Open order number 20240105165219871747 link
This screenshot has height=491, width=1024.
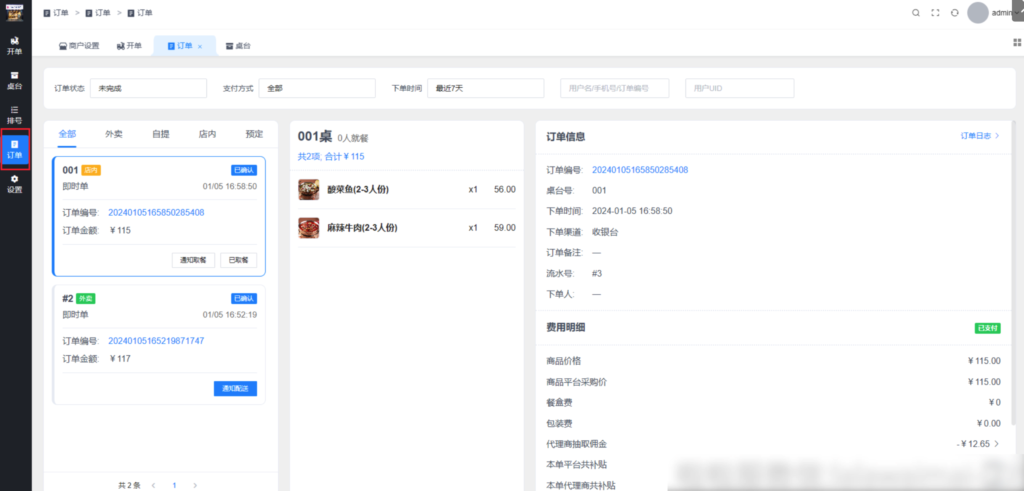(156, 341)
